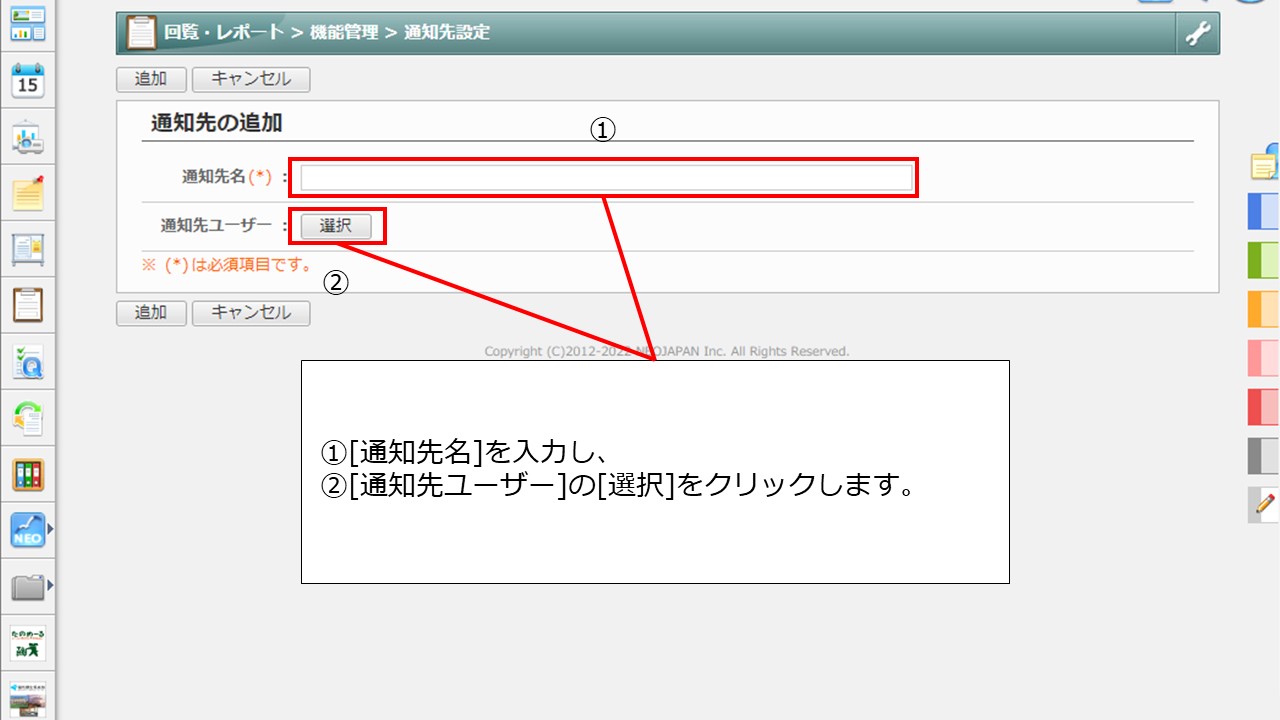Click the 通知先名 text input field

(606, 178)
